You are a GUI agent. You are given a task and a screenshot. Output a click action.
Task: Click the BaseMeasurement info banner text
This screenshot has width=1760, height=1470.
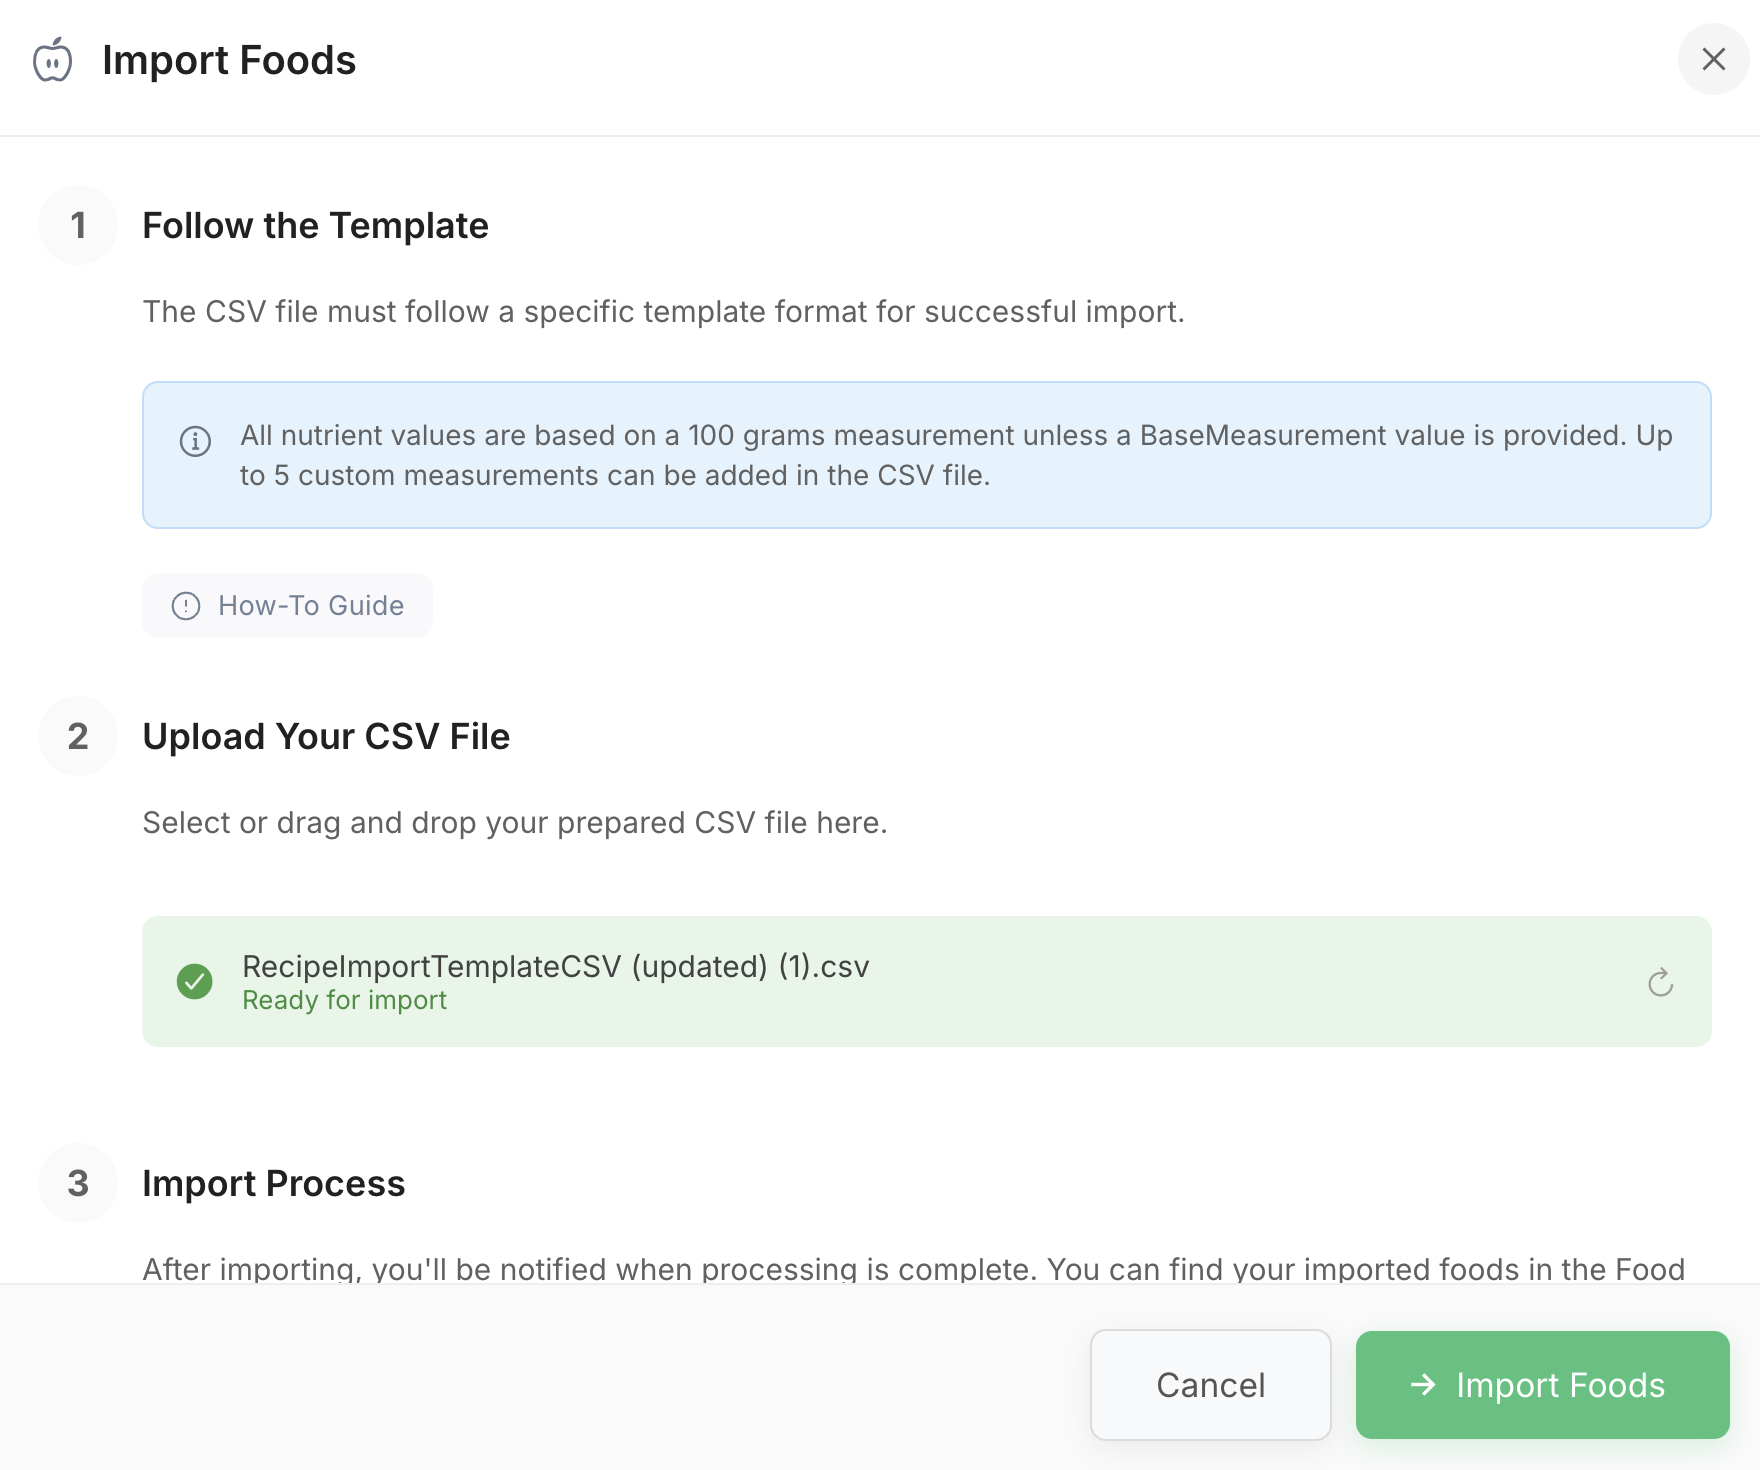tap(955, 455)
